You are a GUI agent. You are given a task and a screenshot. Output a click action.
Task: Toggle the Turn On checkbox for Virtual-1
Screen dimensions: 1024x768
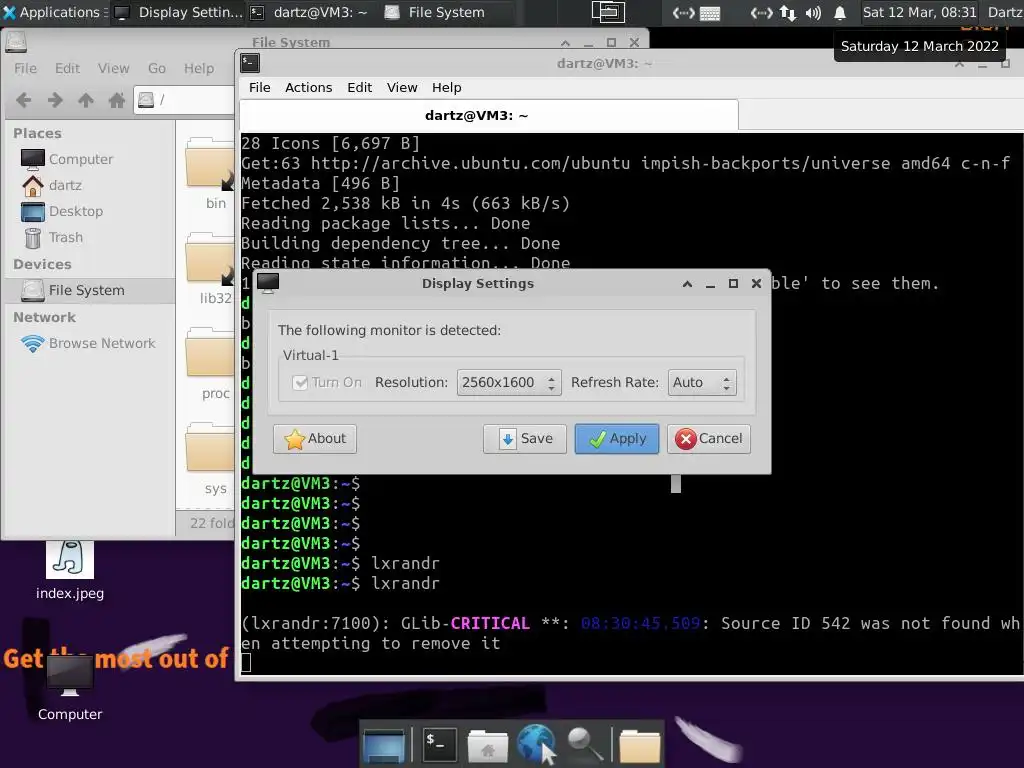point(300,382)
